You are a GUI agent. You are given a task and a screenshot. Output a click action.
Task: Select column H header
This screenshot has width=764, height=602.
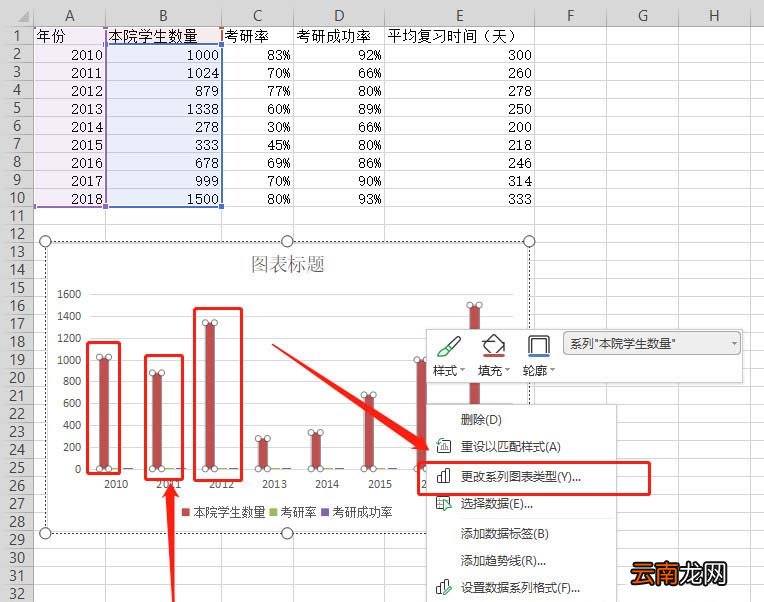click(x=714, y=16)
